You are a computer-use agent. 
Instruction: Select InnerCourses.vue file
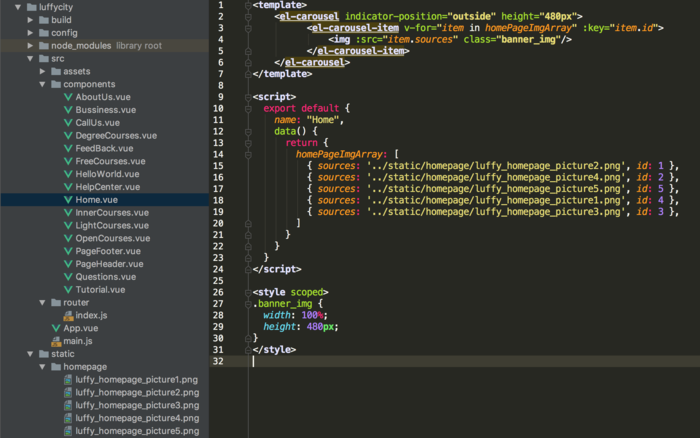(x=112, y=213)
